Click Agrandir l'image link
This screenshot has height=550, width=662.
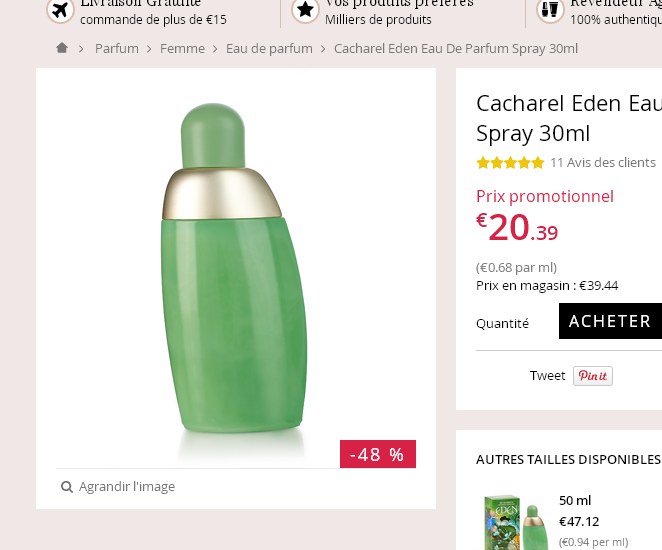[x=127, y=487]
